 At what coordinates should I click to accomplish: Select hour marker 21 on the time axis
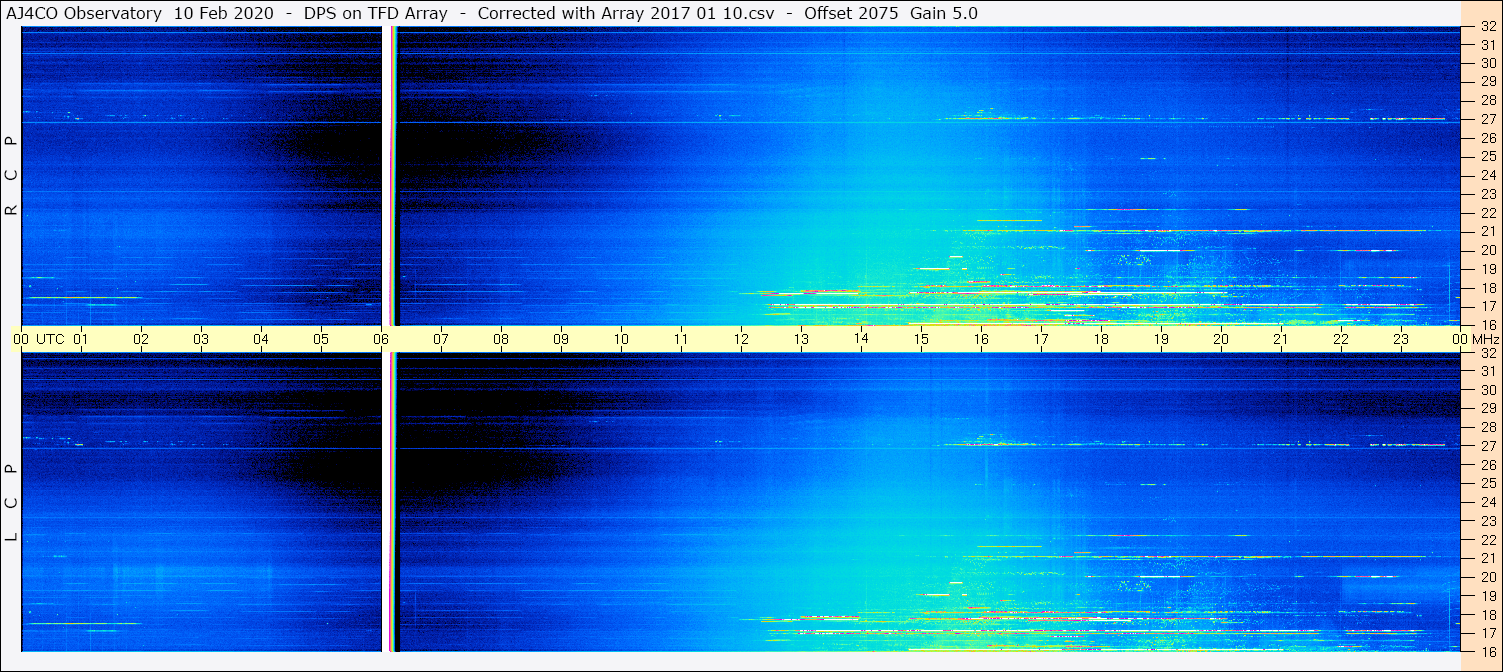point(1281,339)
